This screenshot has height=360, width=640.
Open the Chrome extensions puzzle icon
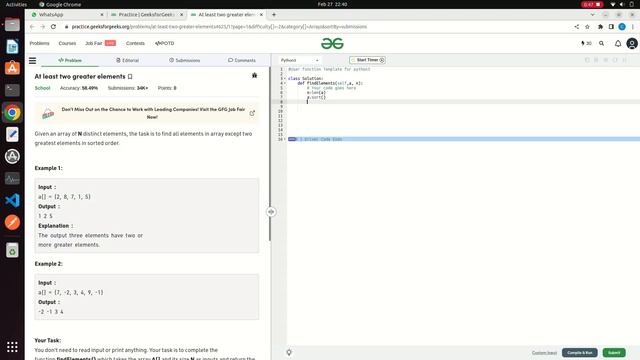600,27
